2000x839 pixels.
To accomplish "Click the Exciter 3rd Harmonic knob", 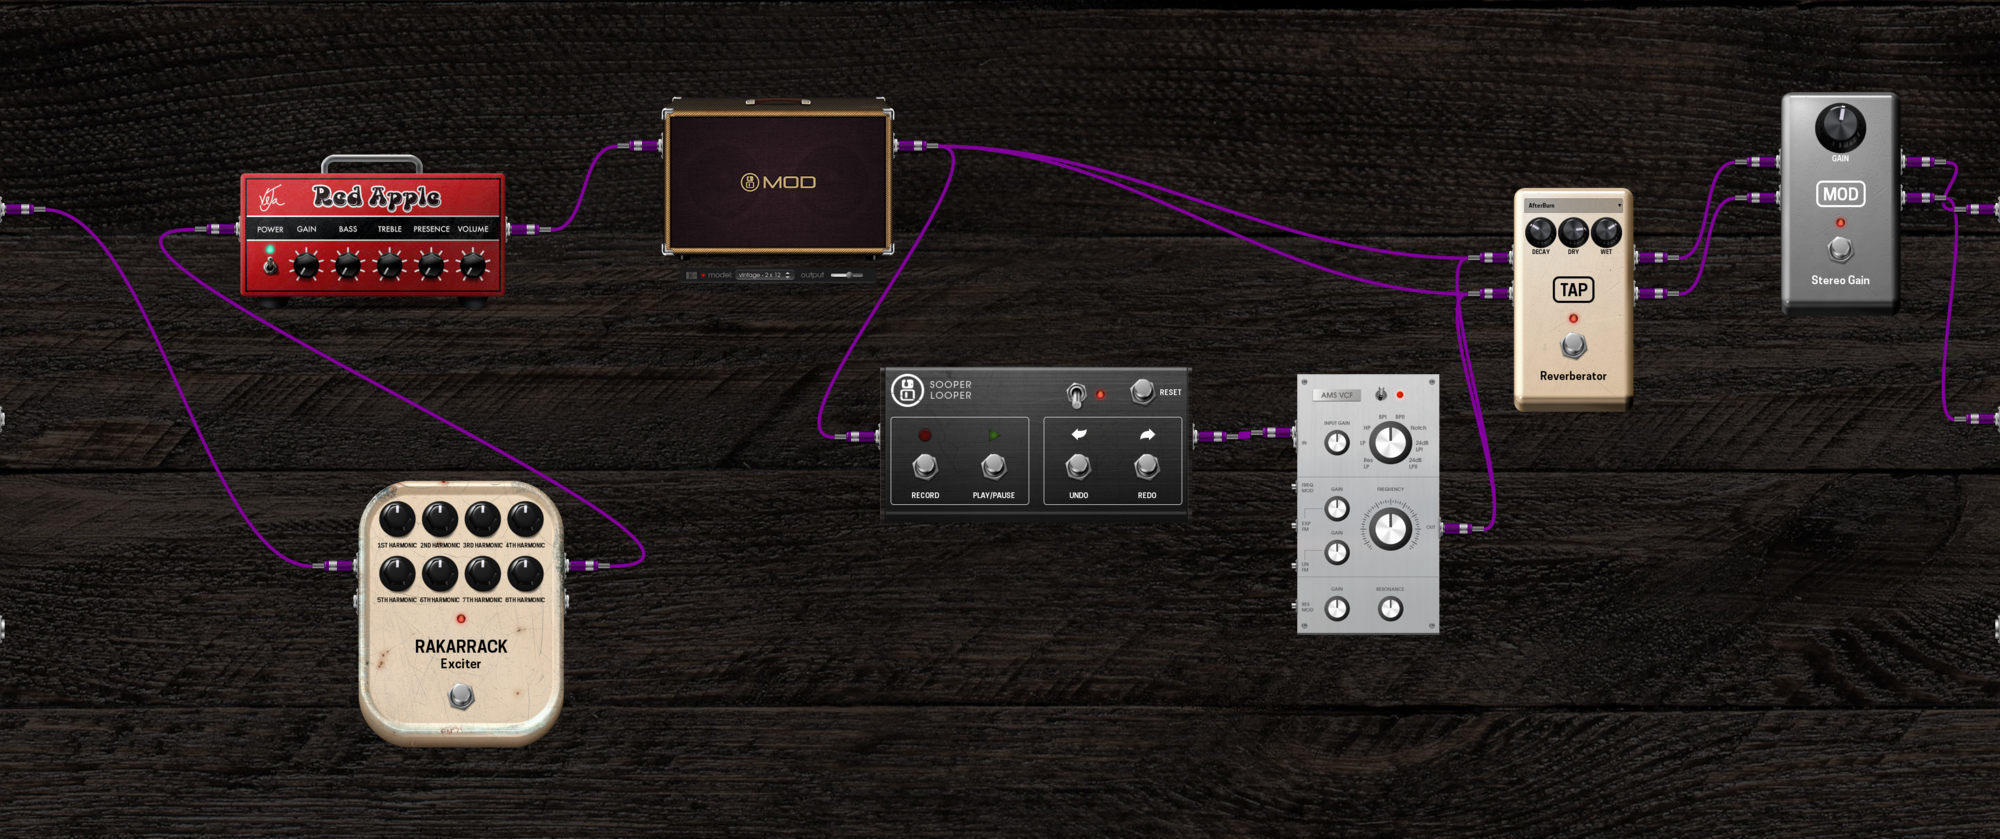I will pyautogui.click(x=483, y=519).
